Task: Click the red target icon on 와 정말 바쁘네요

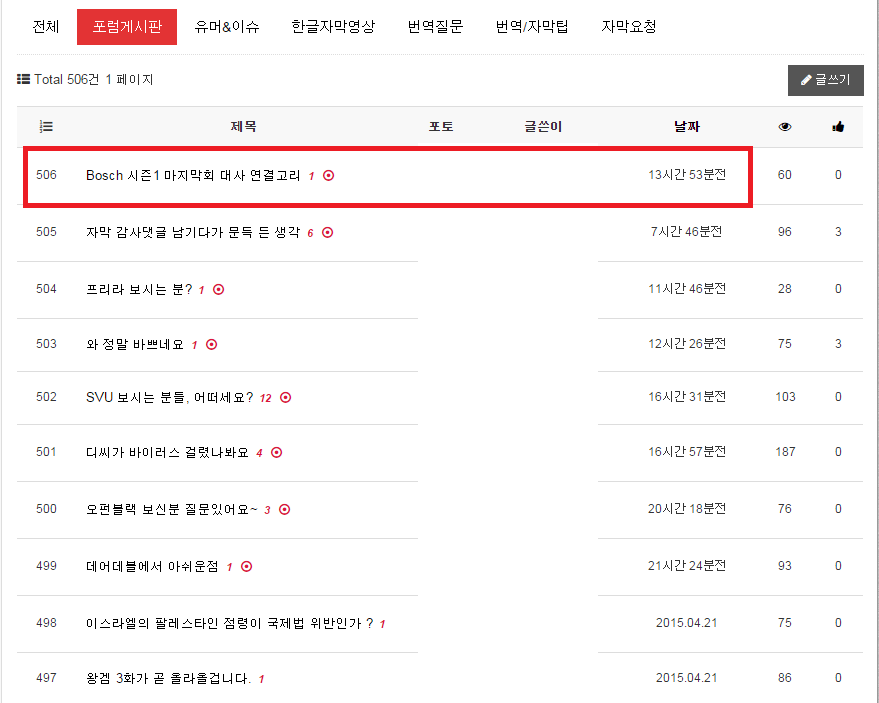Action: (211, 344)
